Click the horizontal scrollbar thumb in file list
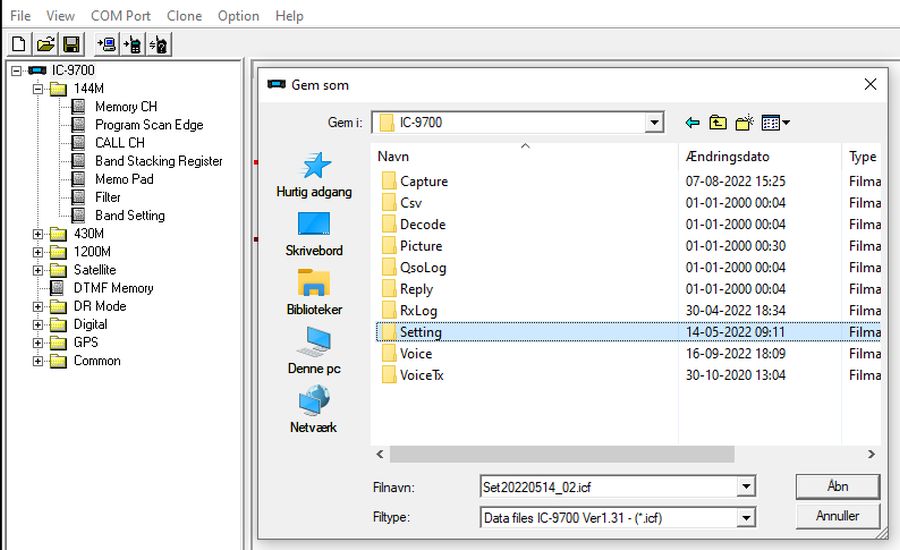 tap(562, 454)
